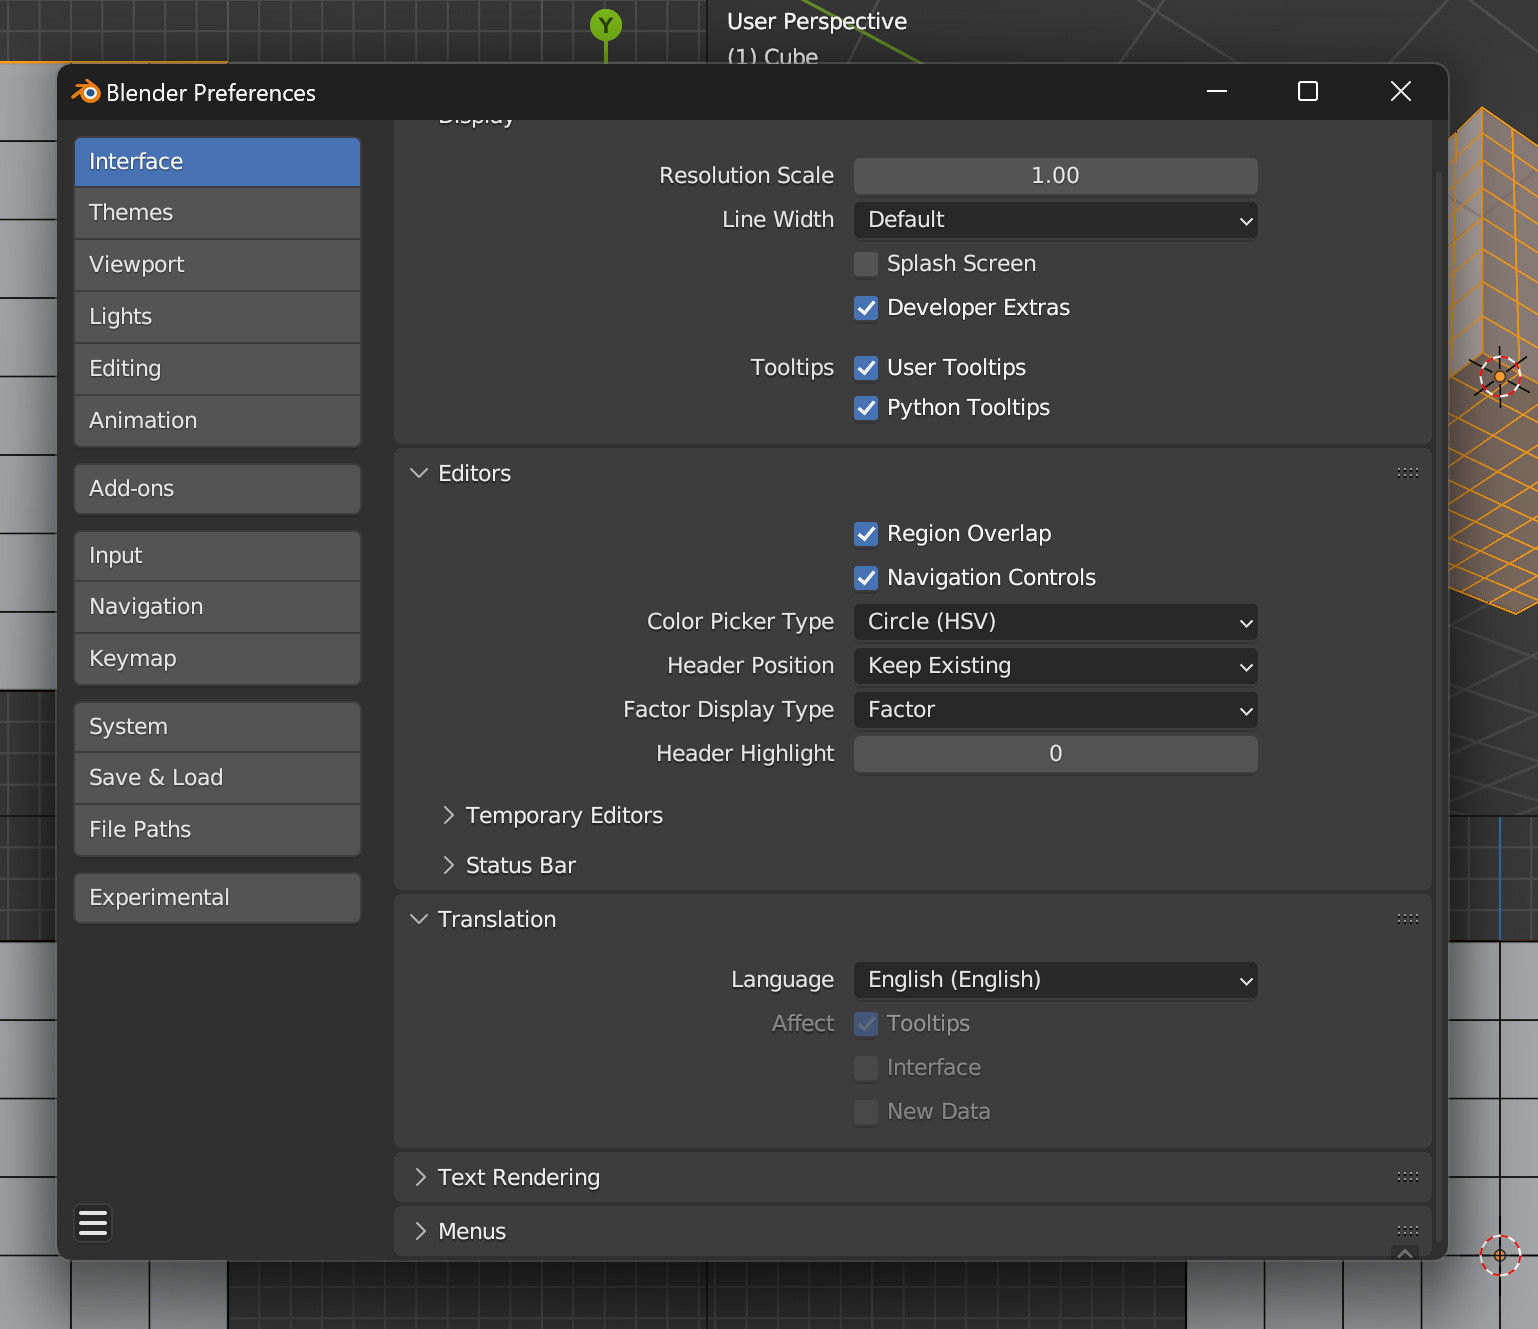Open Editing preferences
The image size is (1538, 1329).
217,369
